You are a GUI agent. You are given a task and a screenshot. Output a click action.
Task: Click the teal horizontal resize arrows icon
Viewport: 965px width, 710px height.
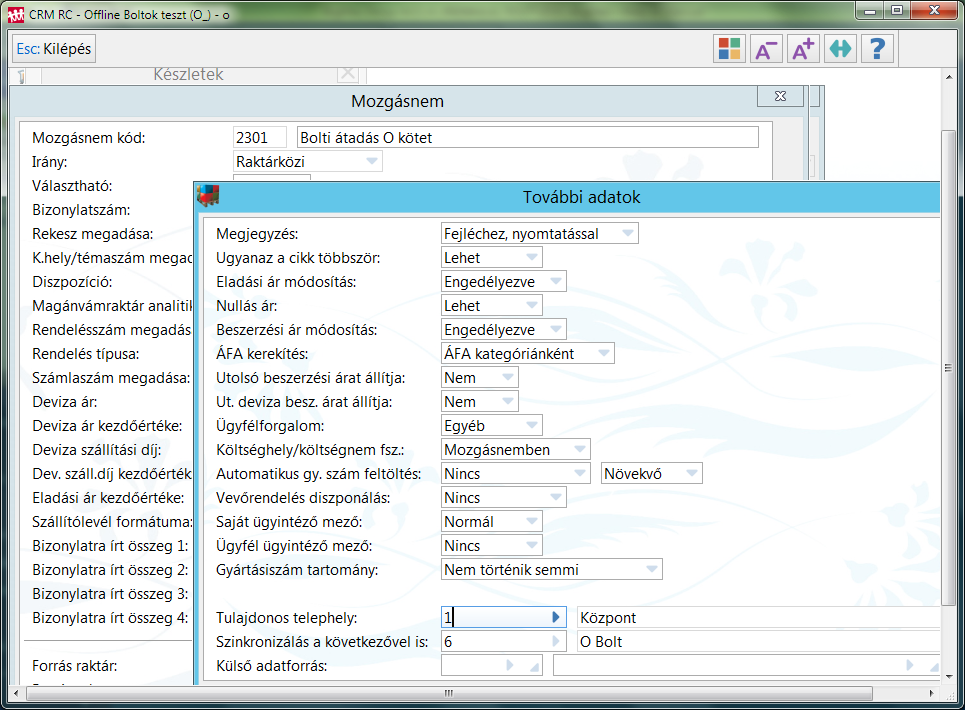(840, 49)
